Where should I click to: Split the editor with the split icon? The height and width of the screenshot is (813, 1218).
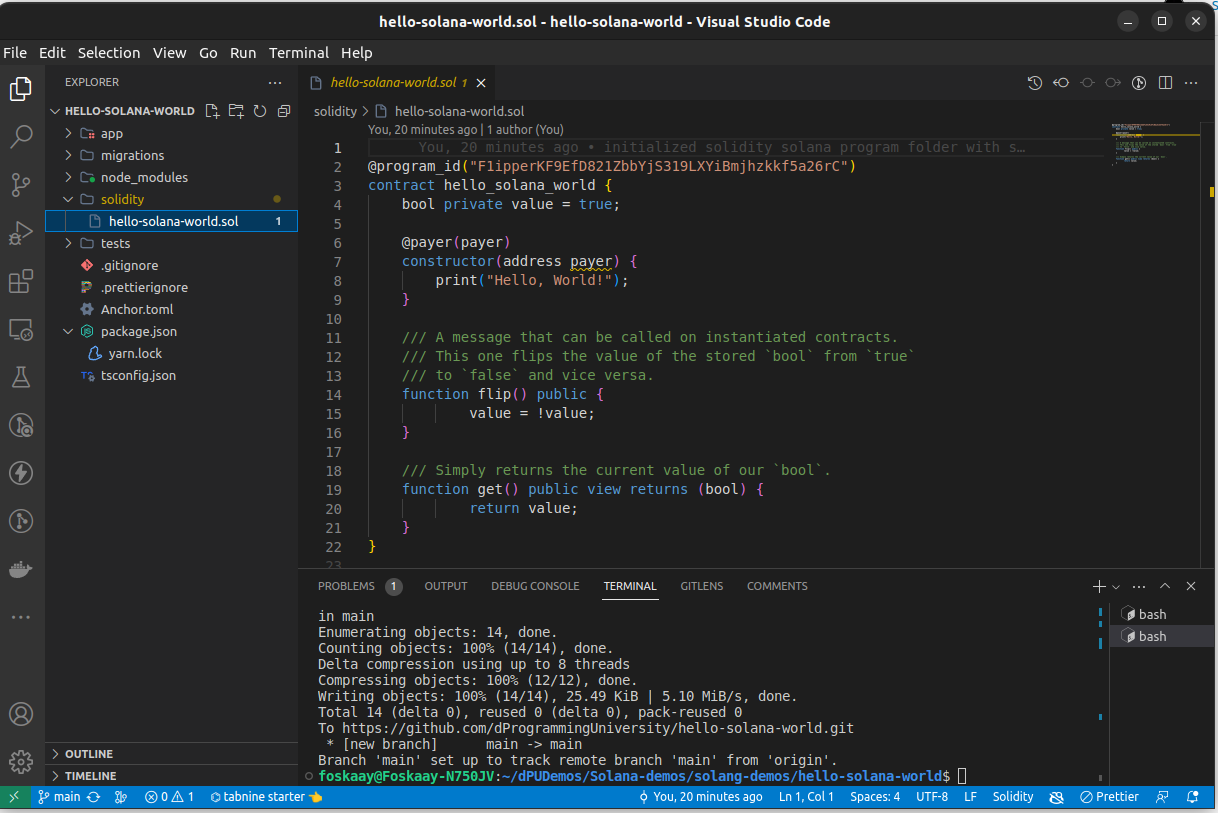point(1165,82)
